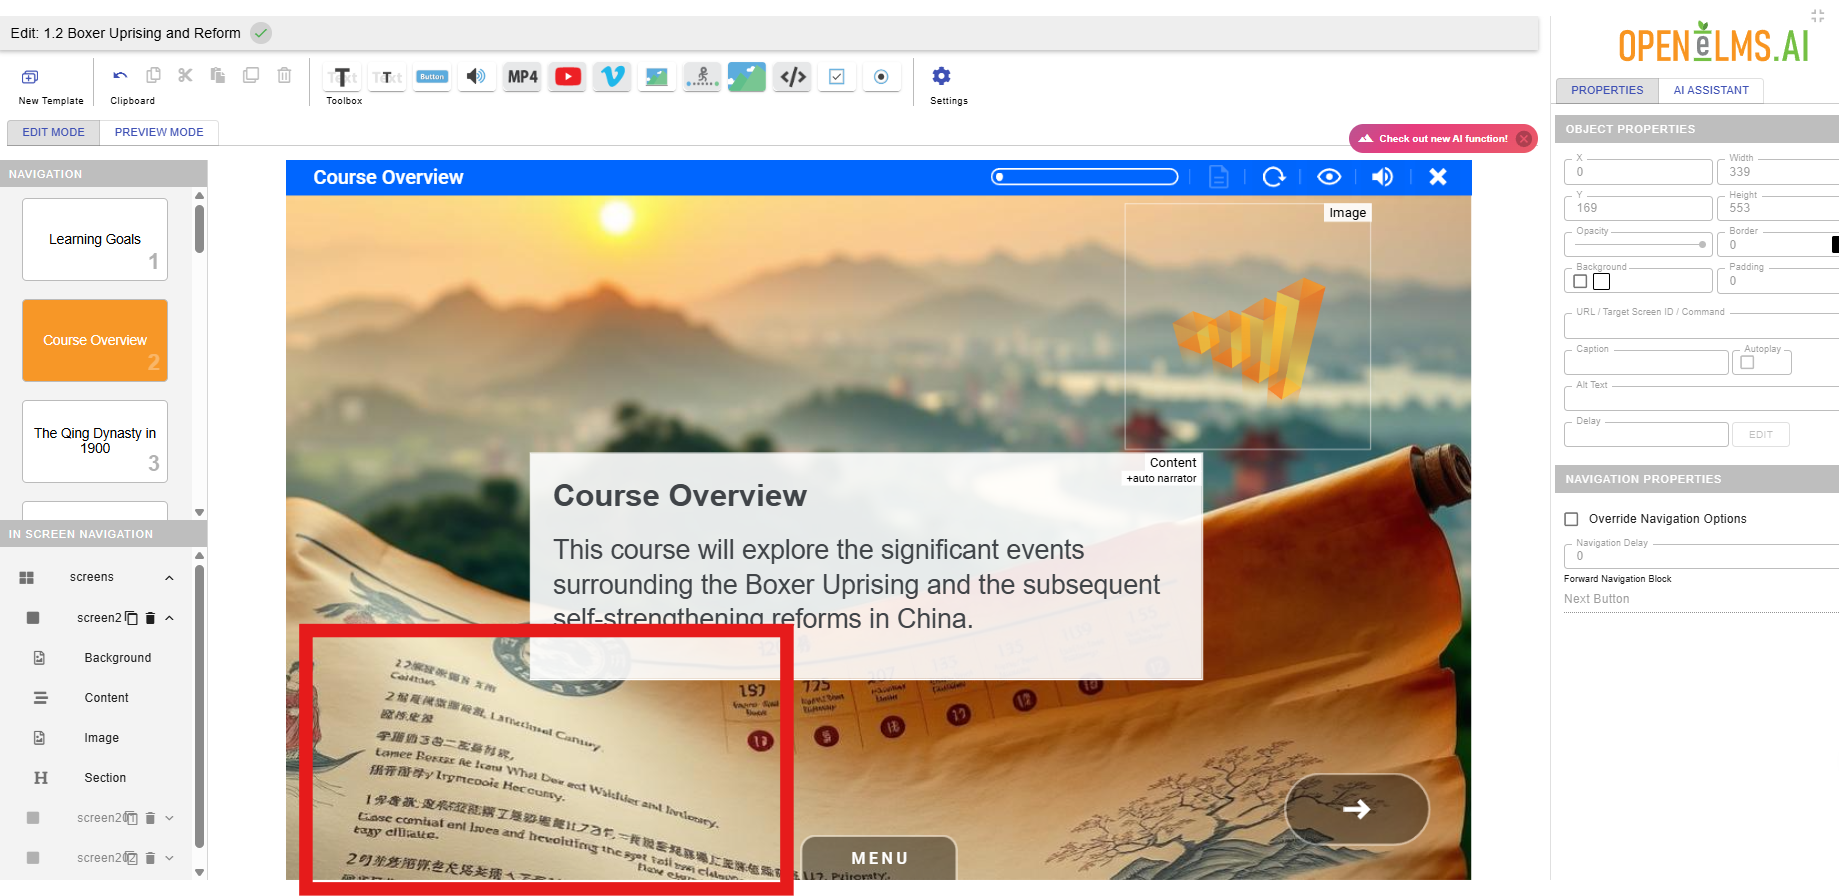Insert an MP4 video object
Viewport: 1839px width, 896px height.
[522, 77]
